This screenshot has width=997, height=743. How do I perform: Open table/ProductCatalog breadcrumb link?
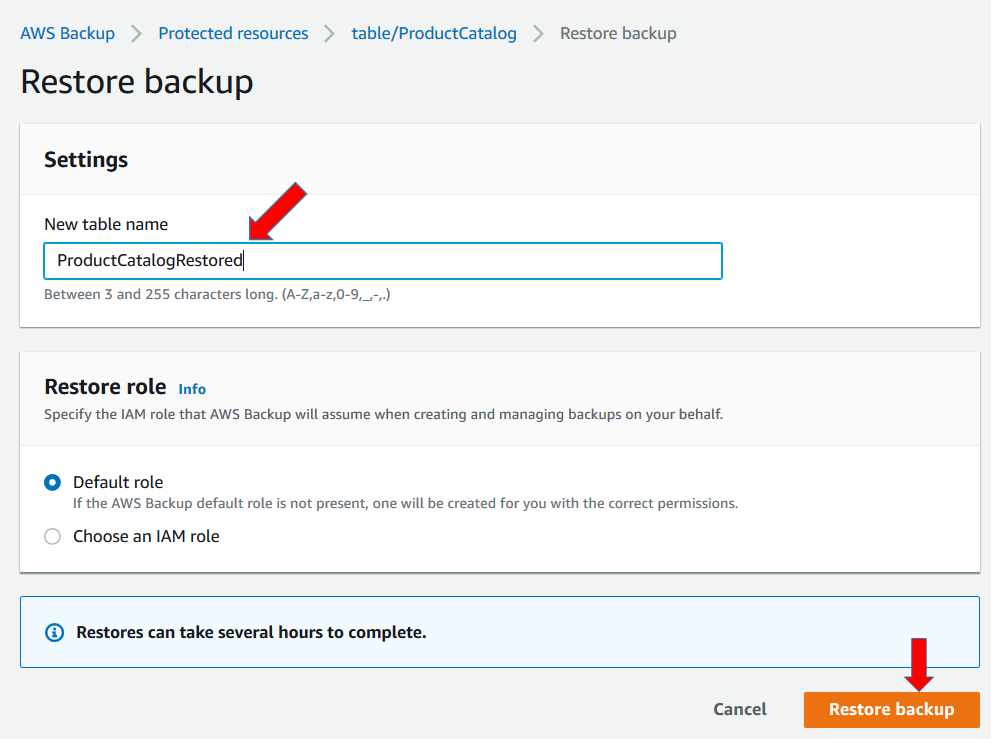coord(434,33)
